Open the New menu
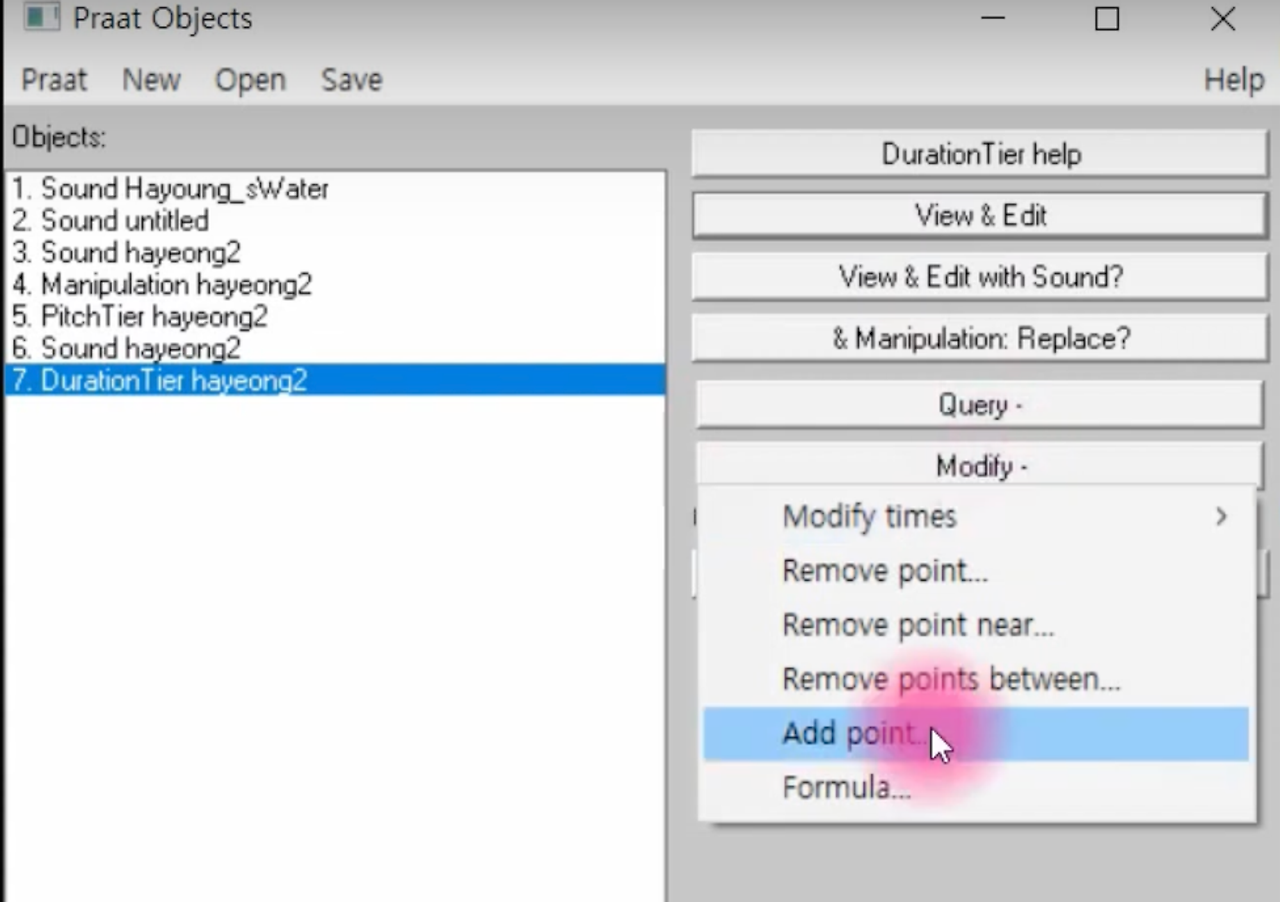Image resolution: width=1280 pixels, height=902 pixels. (x=151, y=80)
